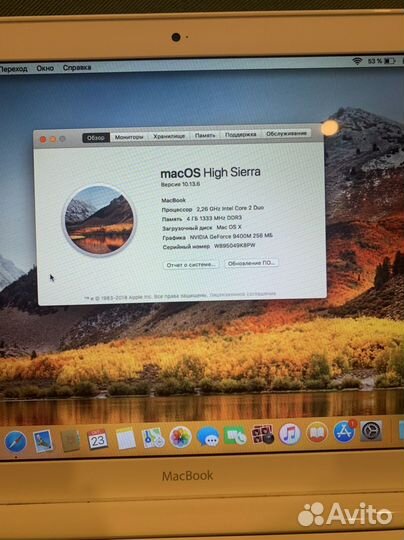Open the Лицензионное соглашение link
This screenshot has width=404, height=540.
pos(243,294)
